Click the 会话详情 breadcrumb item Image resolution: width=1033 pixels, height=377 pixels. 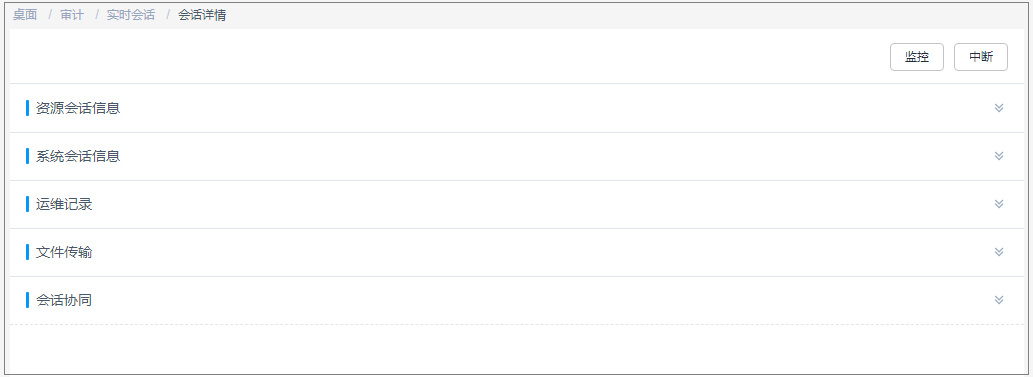point(202,15)
